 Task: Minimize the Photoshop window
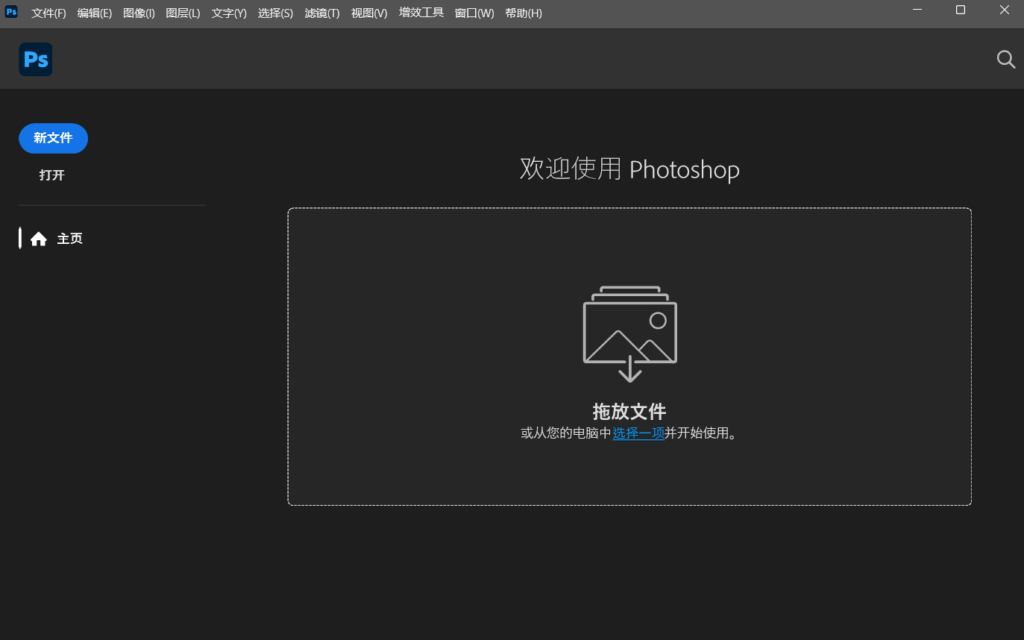pos(917,10)
